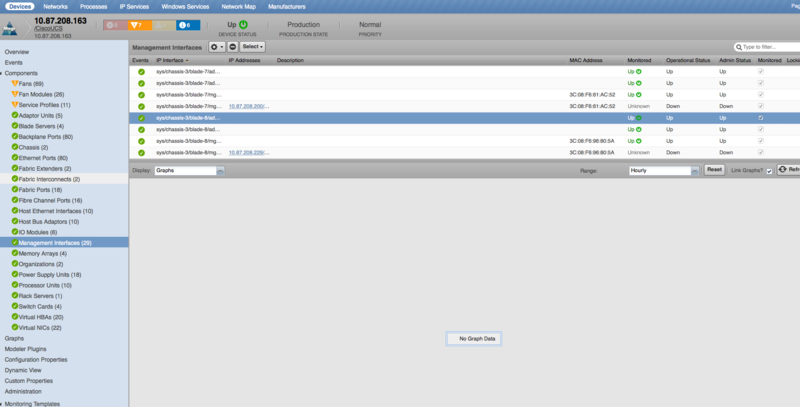Click green check icon beside Rack Servers

(x=15, y=295)
